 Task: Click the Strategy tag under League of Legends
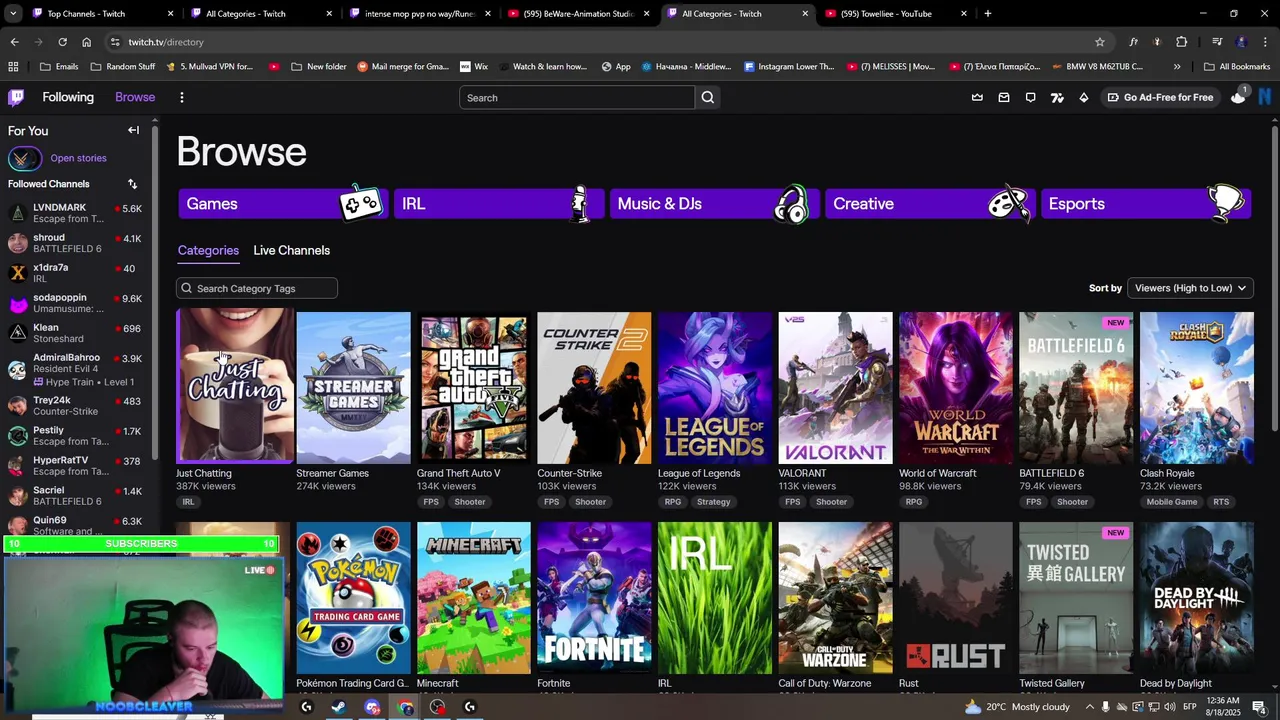(713, 502)
